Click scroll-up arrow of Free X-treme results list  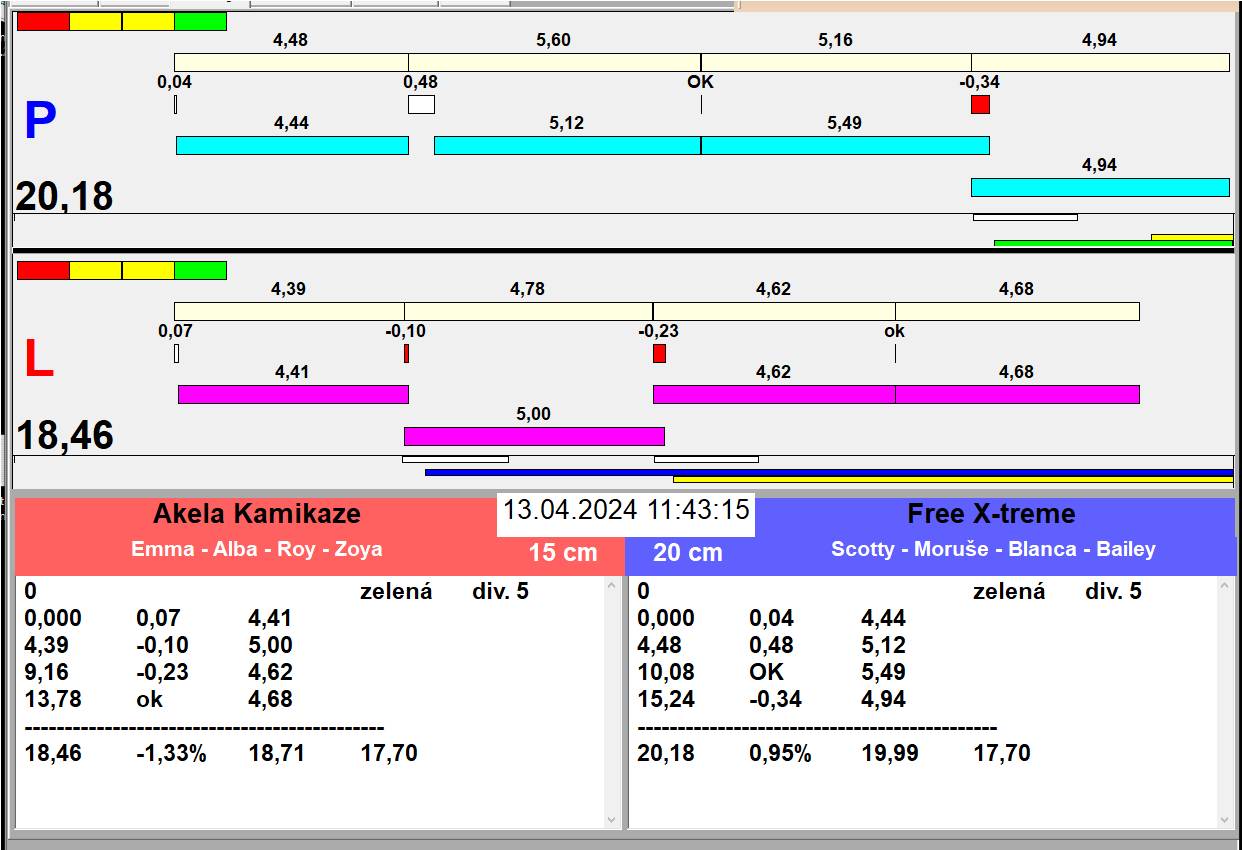[1225, 587]
